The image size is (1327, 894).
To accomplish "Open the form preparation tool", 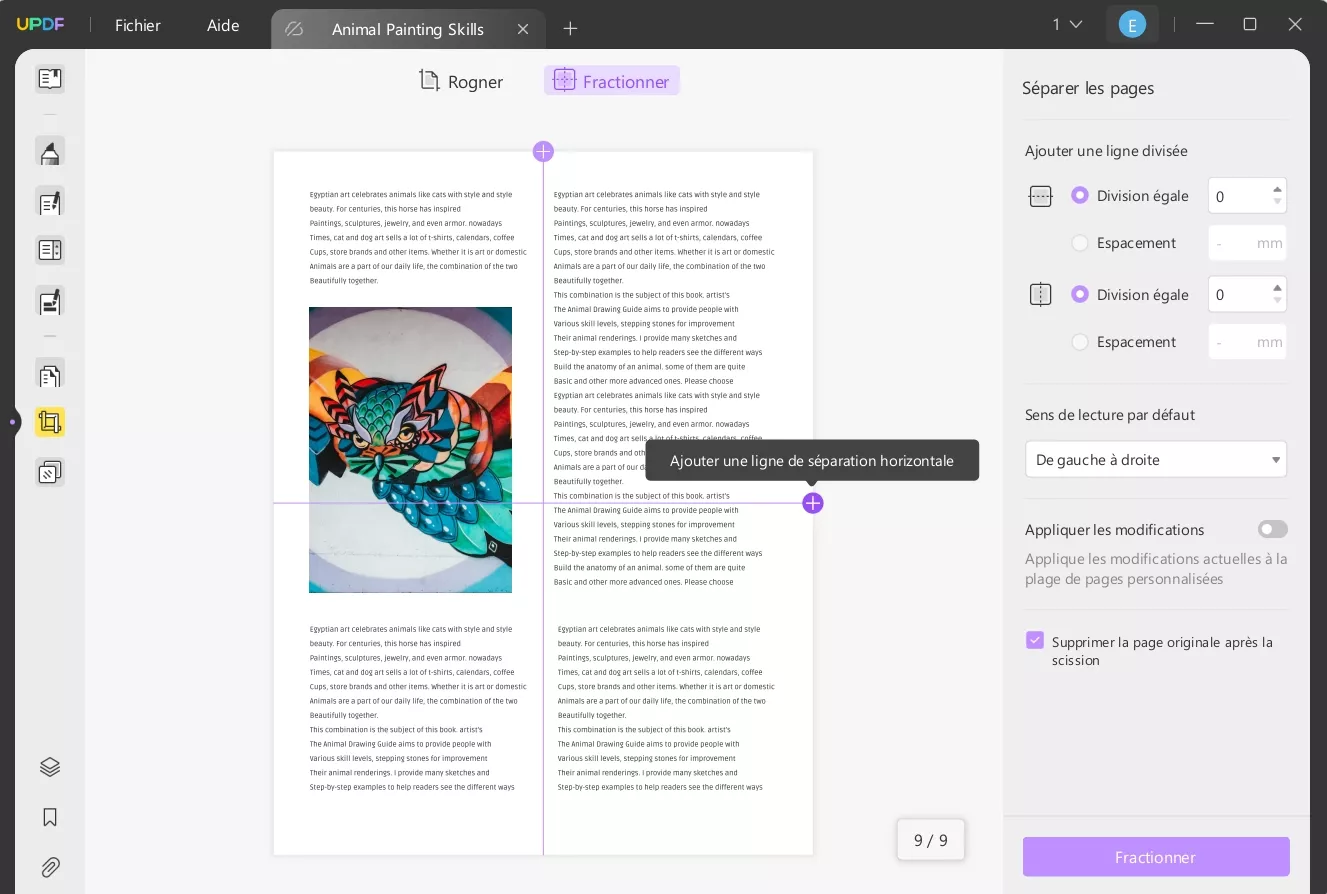I will tap(50, 250).
